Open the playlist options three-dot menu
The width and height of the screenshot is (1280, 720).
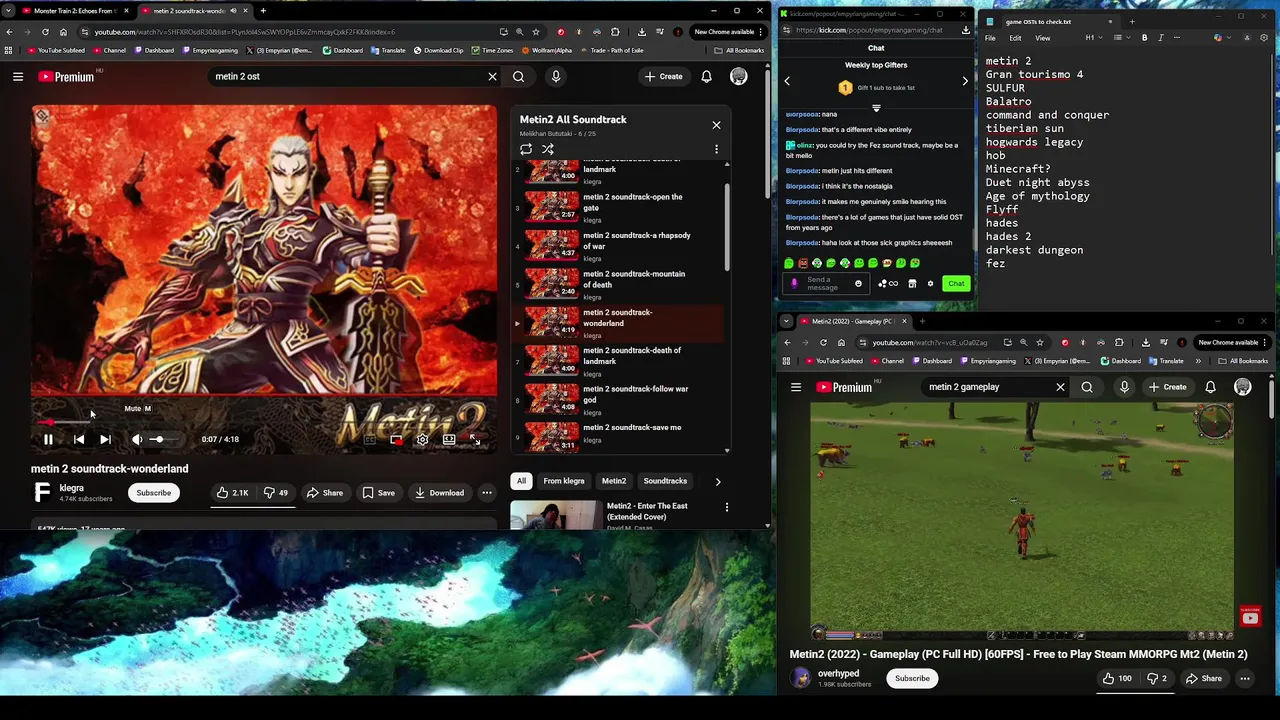pos(716,149)
